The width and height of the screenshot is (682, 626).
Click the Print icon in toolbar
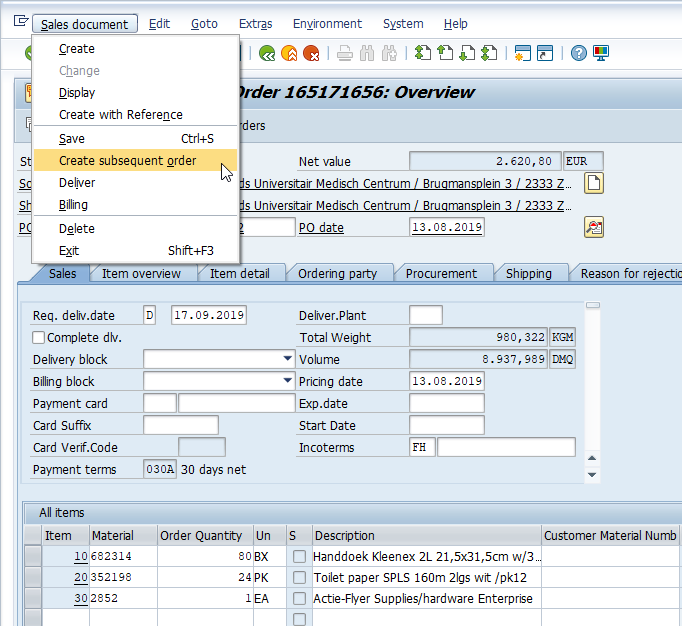[x=345, y=54]
